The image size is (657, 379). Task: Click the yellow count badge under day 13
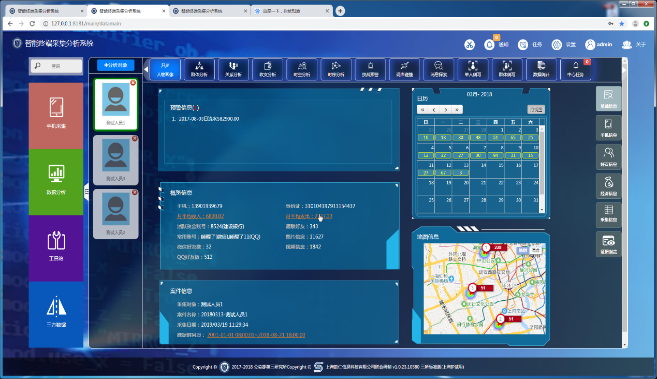click(x=460, y=173)
